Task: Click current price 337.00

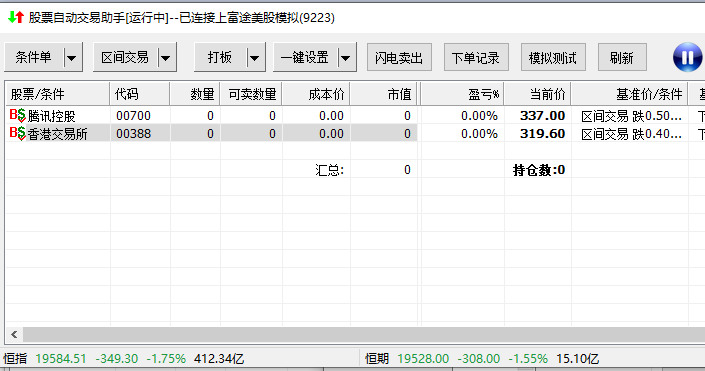Action: (542, 116)
